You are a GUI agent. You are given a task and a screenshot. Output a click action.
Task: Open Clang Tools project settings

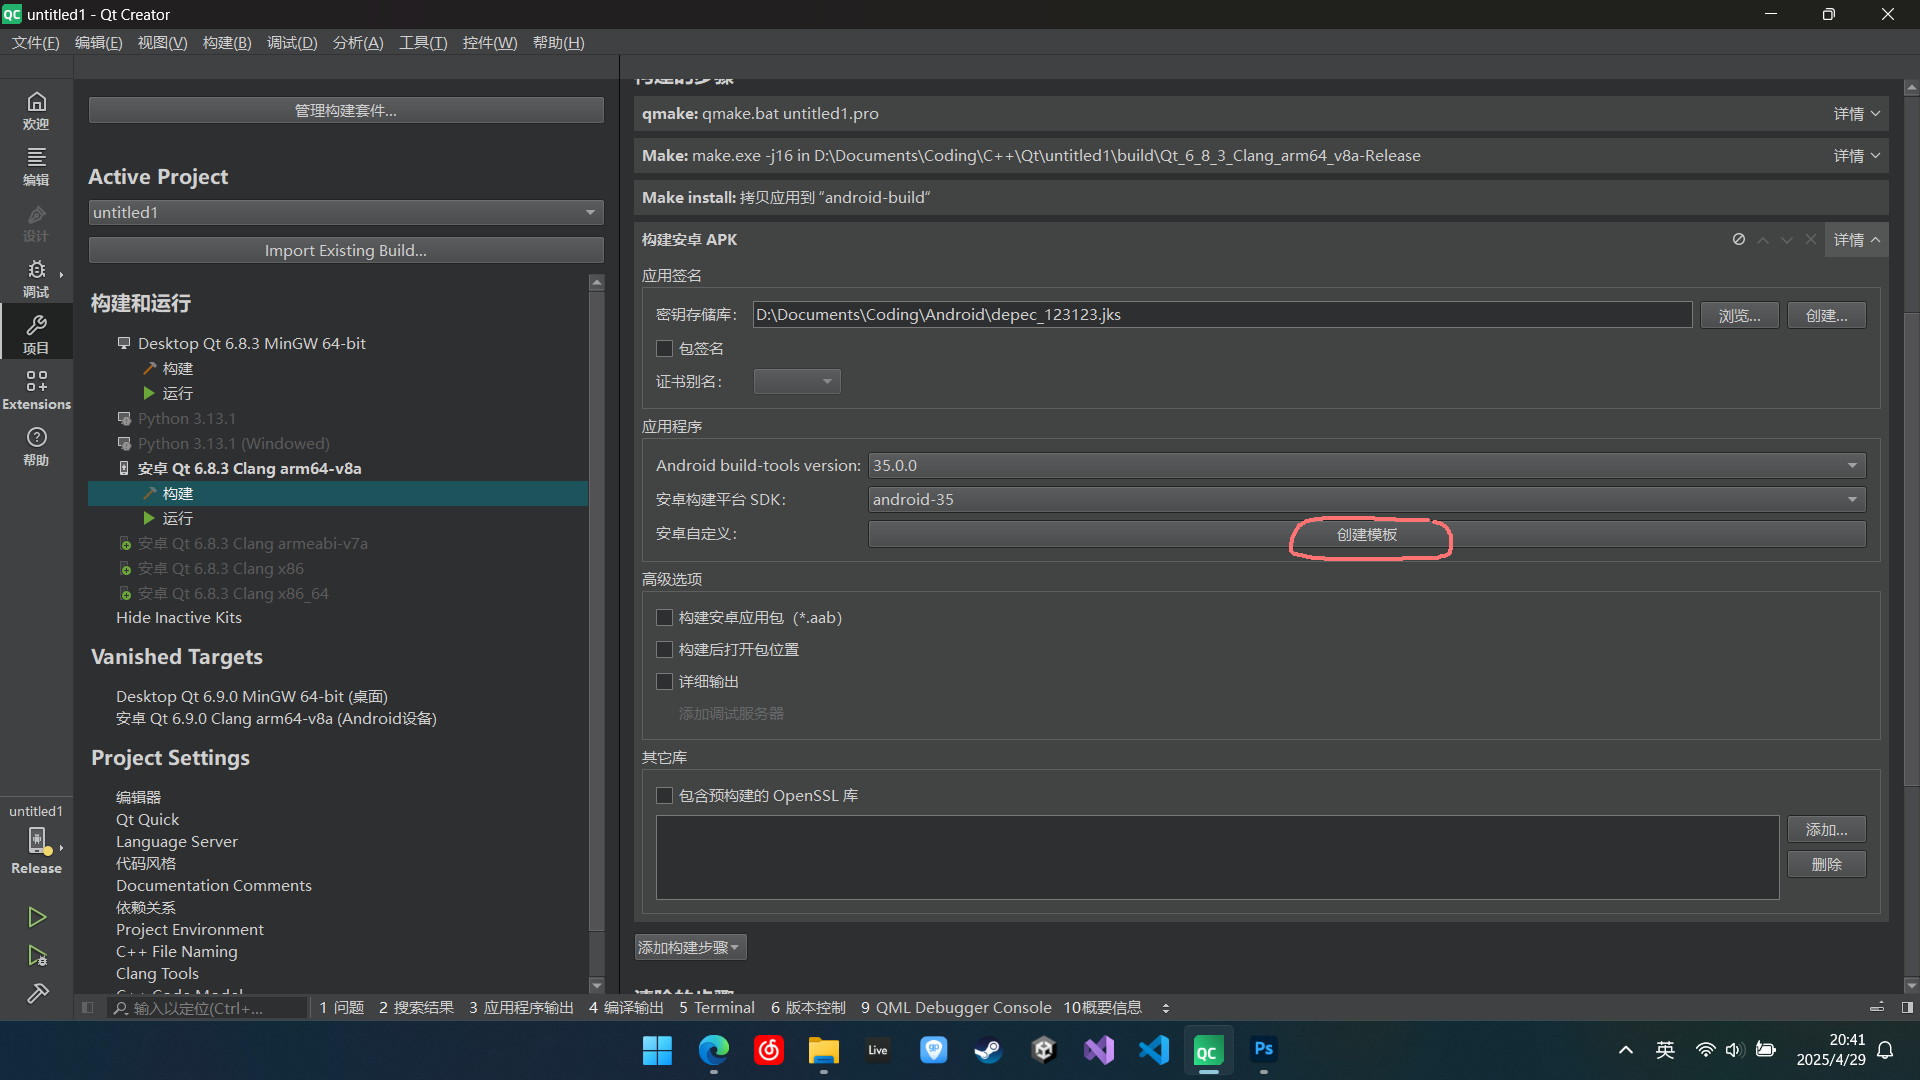[157, 974]
